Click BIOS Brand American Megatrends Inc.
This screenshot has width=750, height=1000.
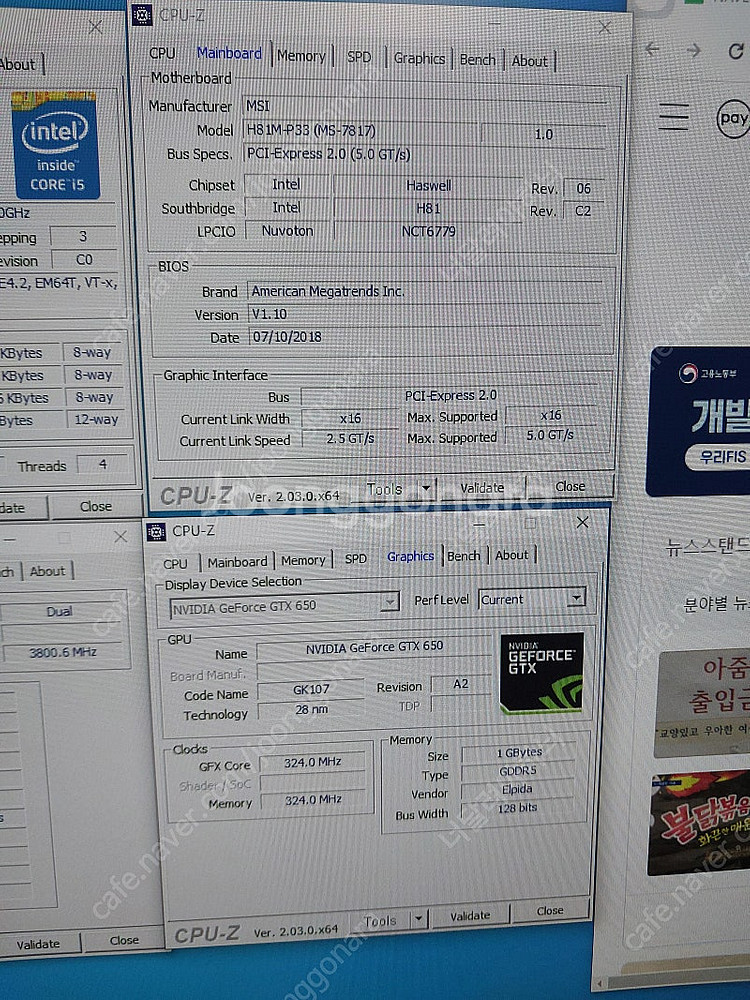(425, 291)
